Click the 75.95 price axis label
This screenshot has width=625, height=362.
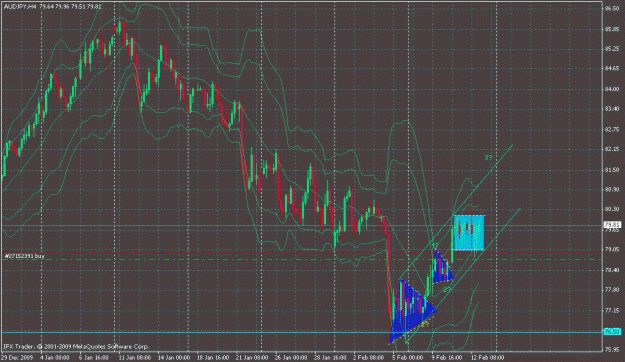point(612,350)
